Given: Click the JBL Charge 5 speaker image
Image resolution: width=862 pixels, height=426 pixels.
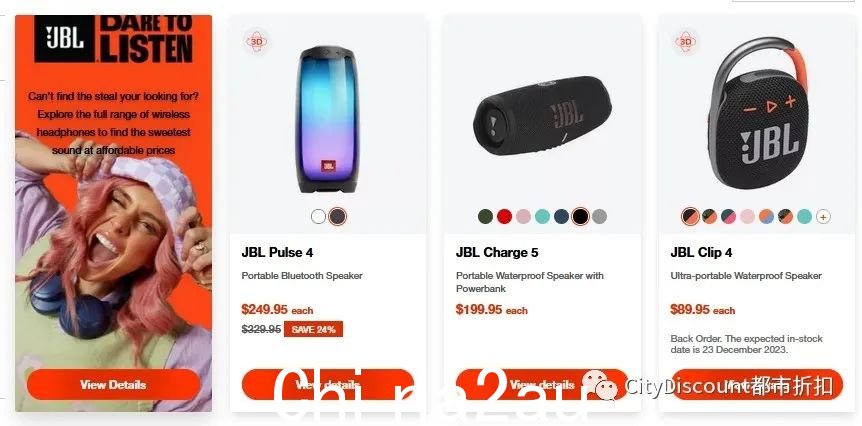Looking at the screenshot, I should tap(542, 115).
